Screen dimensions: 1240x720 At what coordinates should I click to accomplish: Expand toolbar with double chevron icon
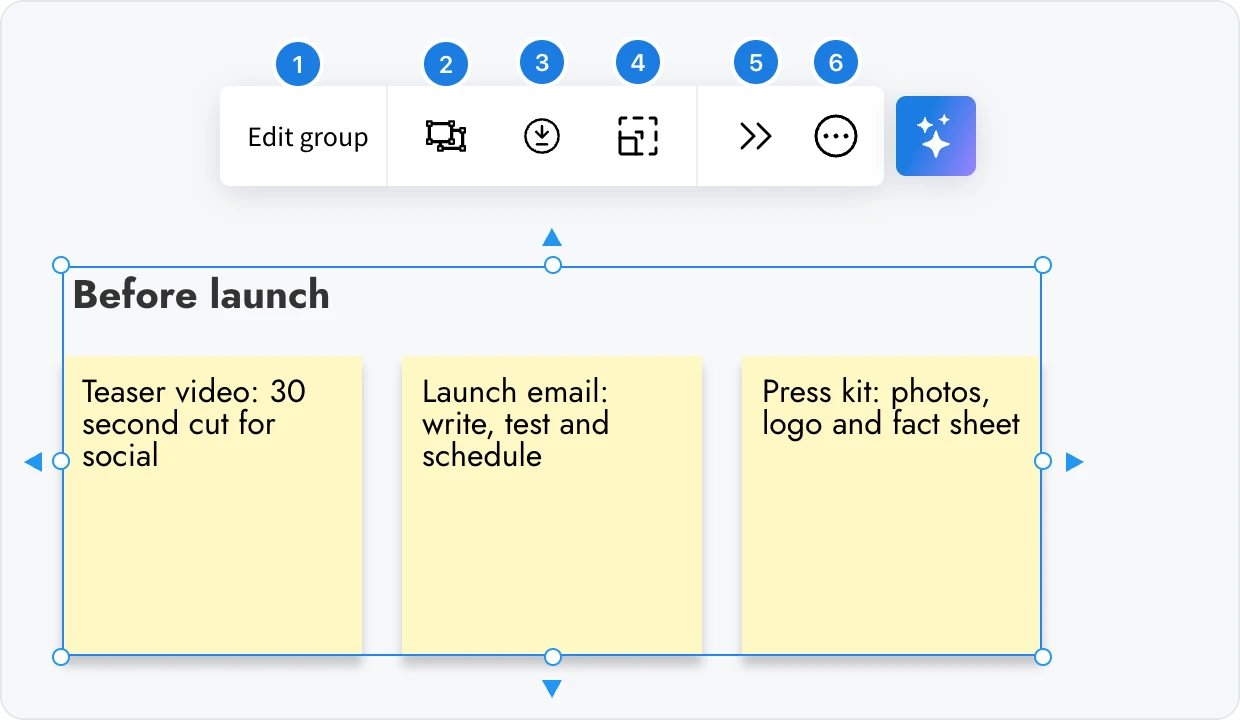point(756,136)
